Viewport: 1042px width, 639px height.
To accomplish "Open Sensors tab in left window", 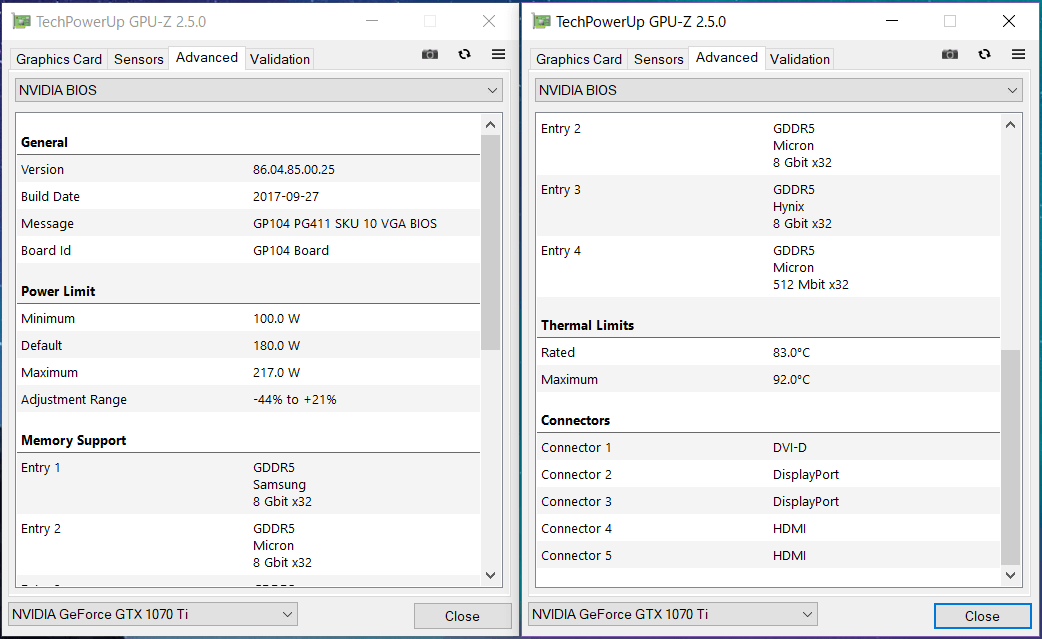I will (x=138, y=59).
